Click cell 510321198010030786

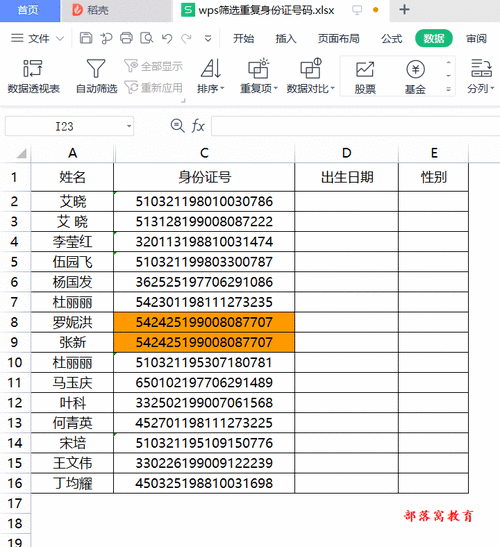(x=204, y=201)
